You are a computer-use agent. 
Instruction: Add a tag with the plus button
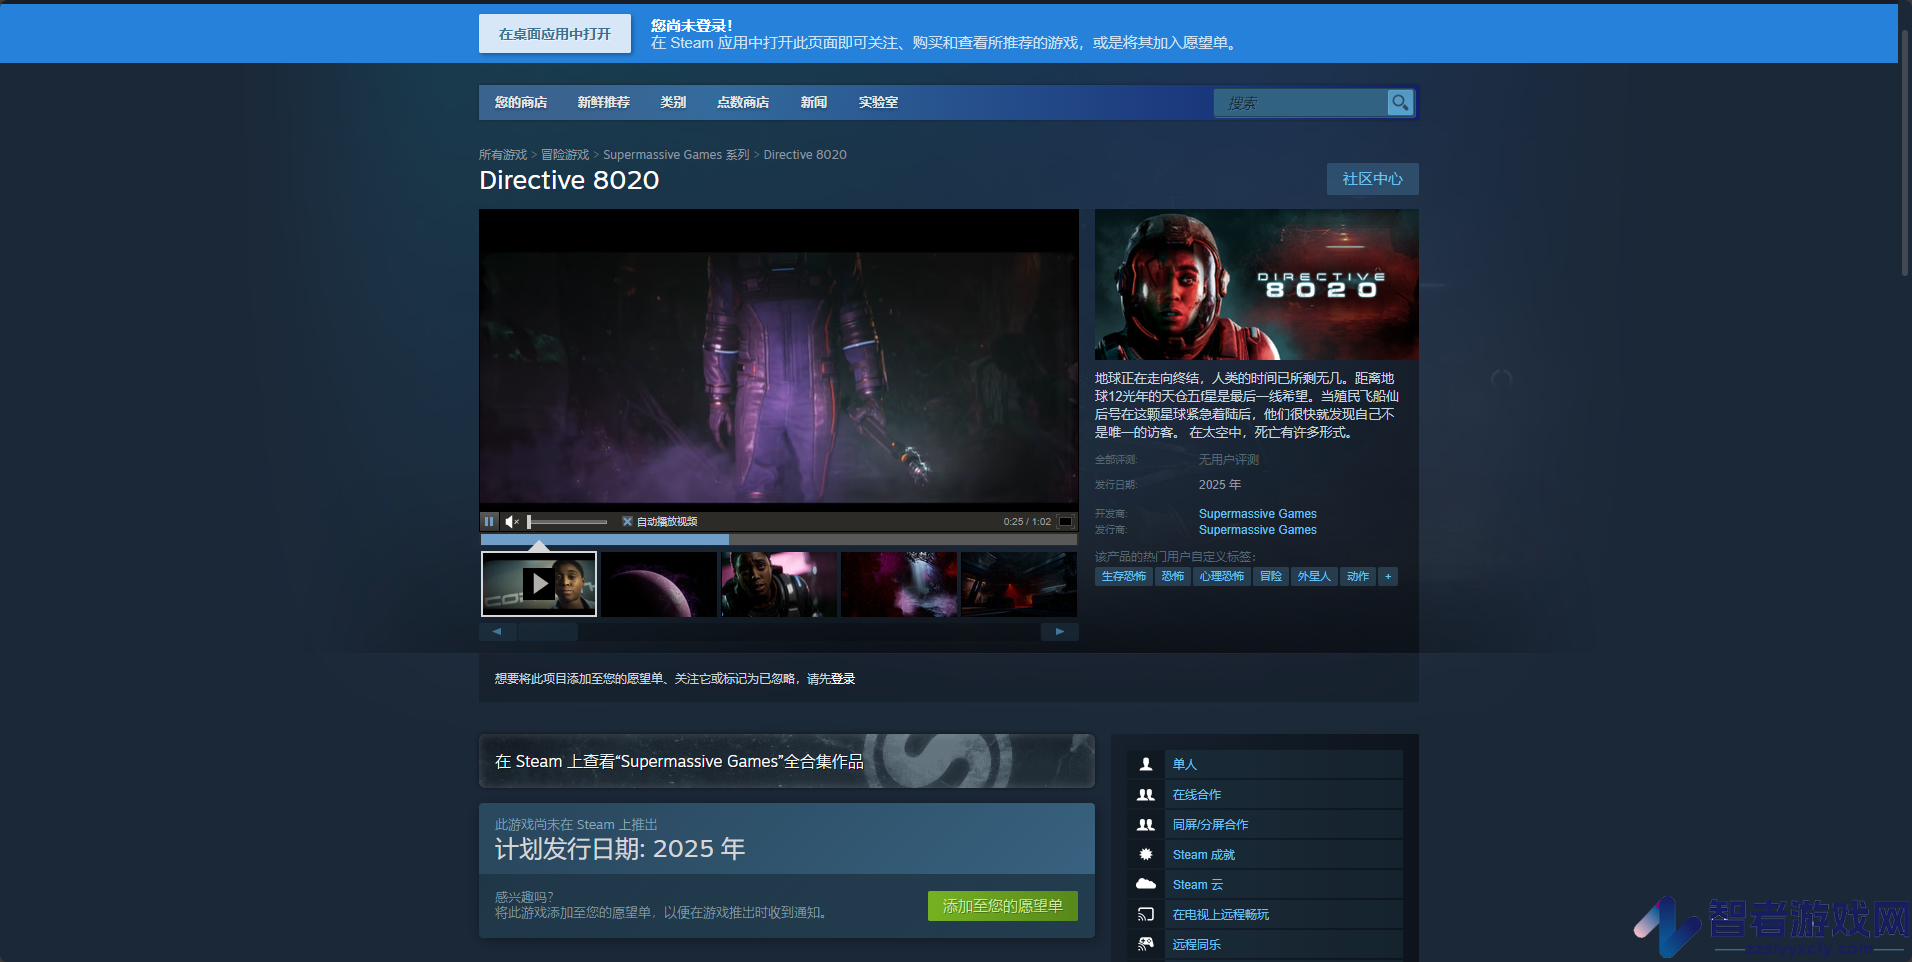1388,576
